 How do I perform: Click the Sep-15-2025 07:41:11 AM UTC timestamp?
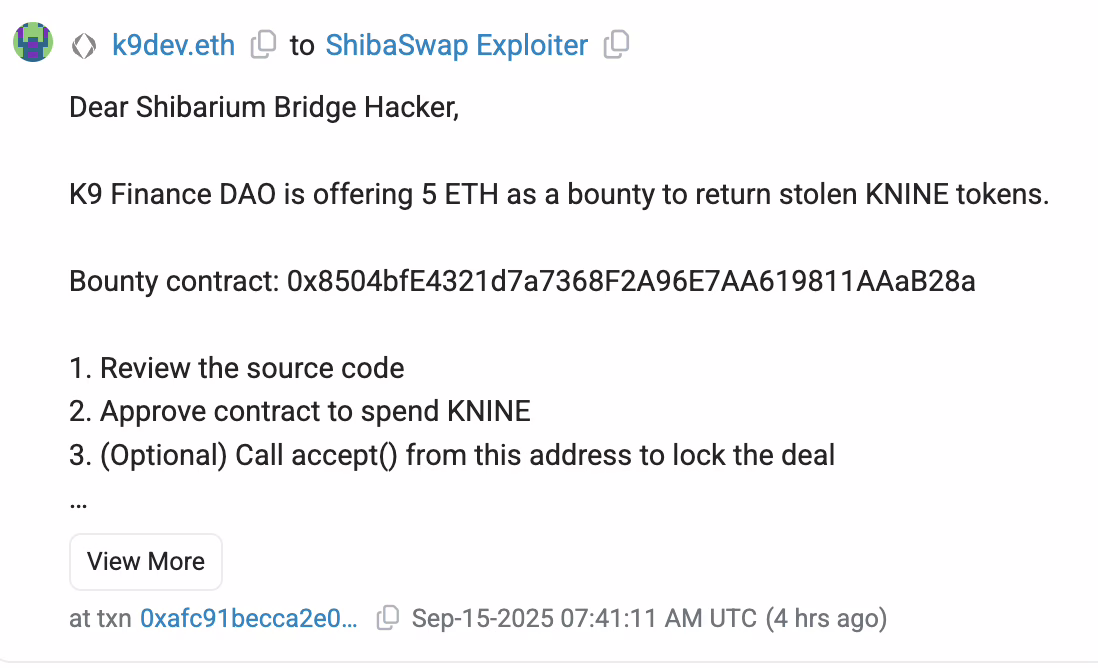pos(584,618)
